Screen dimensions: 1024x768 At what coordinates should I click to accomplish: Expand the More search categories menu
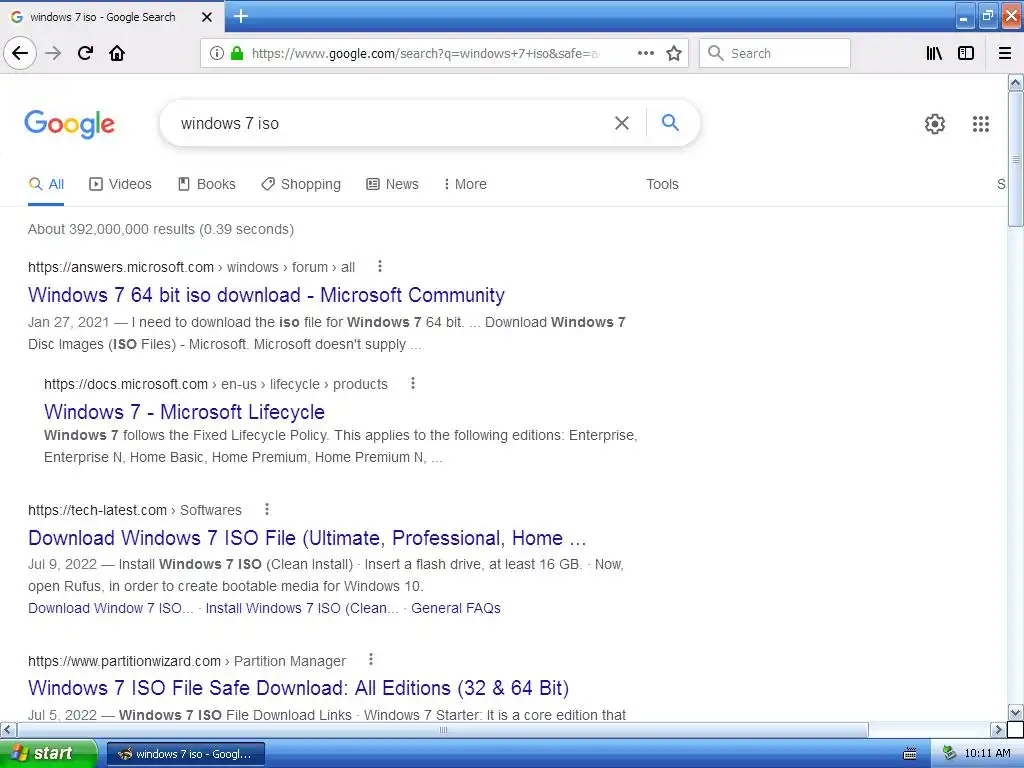click(465, 184)
